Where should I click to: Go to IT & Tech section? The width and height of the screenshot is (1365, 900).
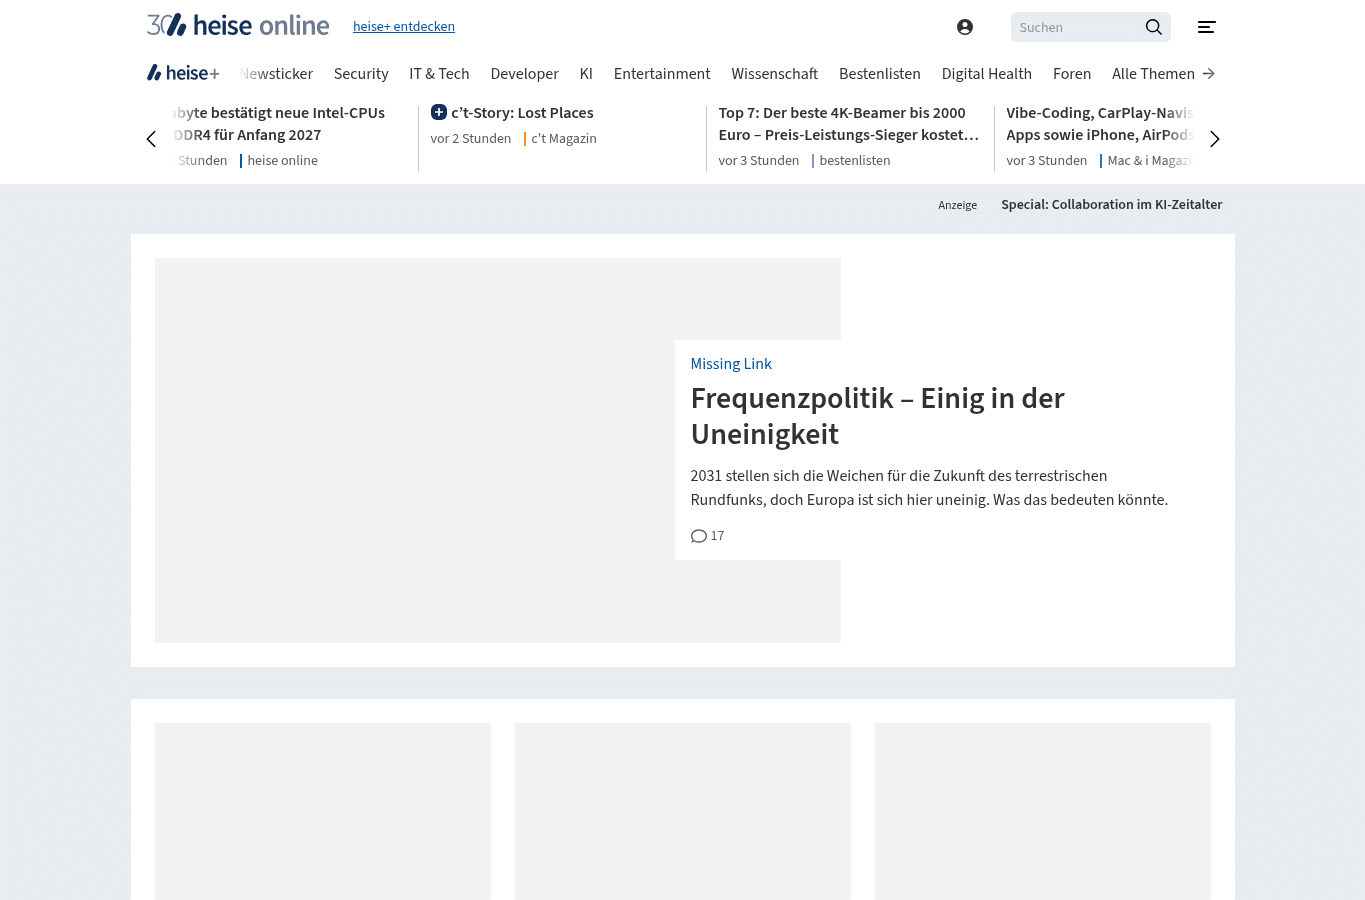(x=439, y=74)
